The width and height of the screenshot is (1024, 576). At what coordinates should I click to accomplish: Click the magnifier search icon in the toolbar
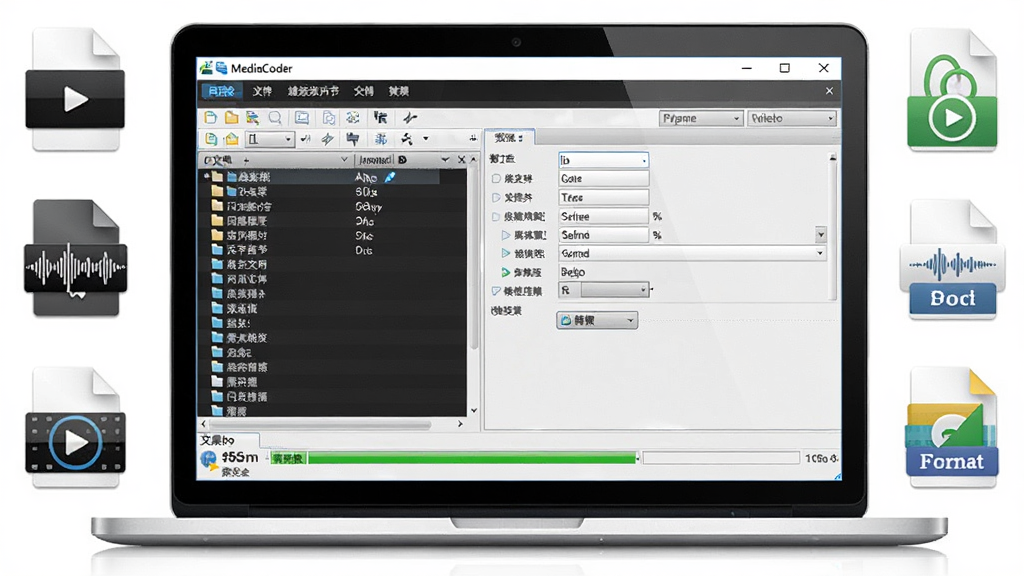pos(275,118)
